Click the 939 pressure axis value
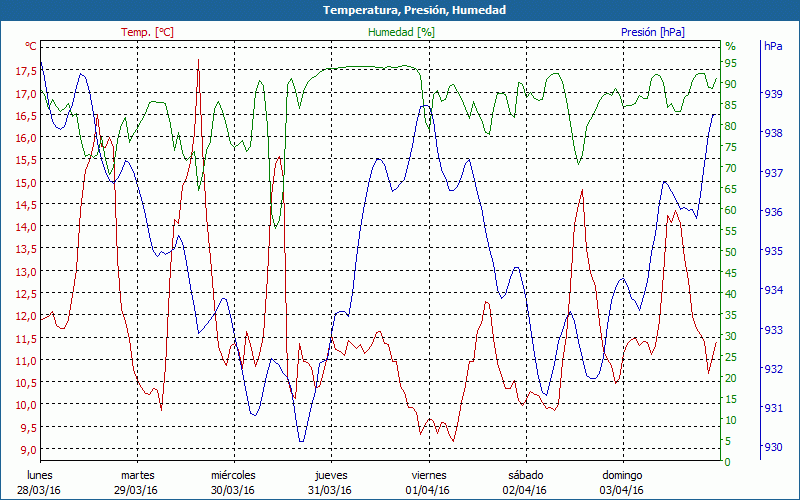This screenshot has width=800, height=500. click(x=773, y=94)
